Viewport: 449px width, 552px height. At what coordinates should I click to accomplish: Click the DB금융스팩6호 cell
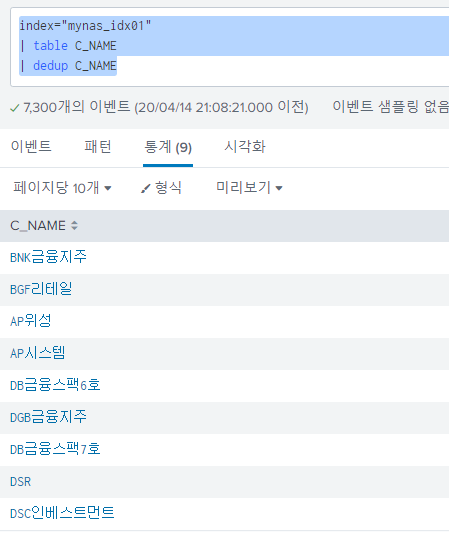(x=55, y=385)
